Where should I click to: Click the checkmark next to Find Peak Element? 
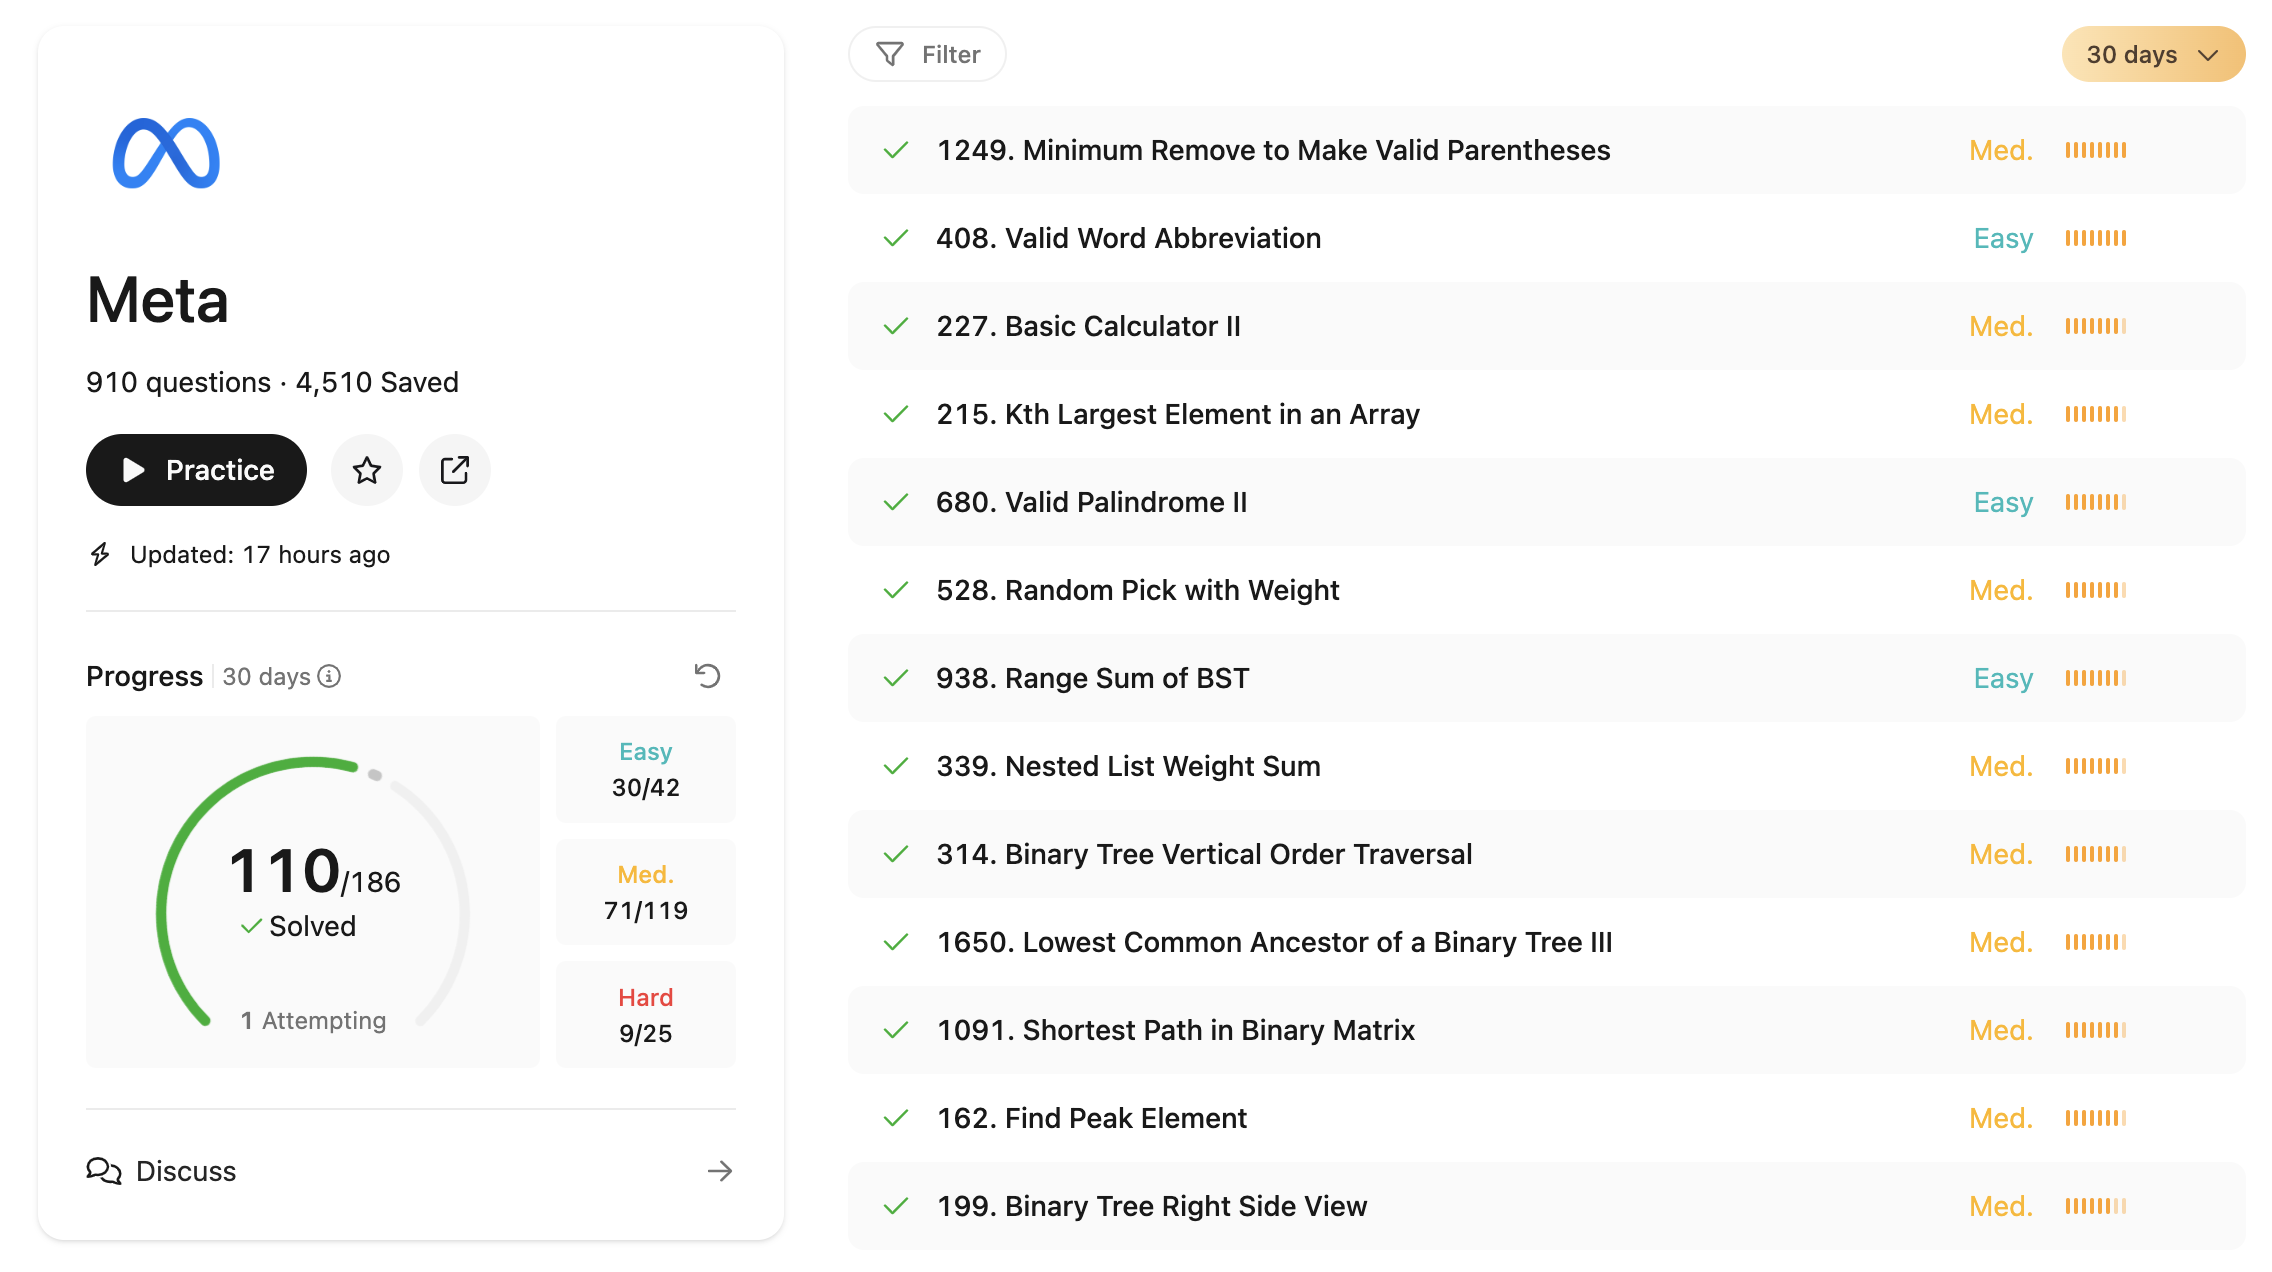896,1118
